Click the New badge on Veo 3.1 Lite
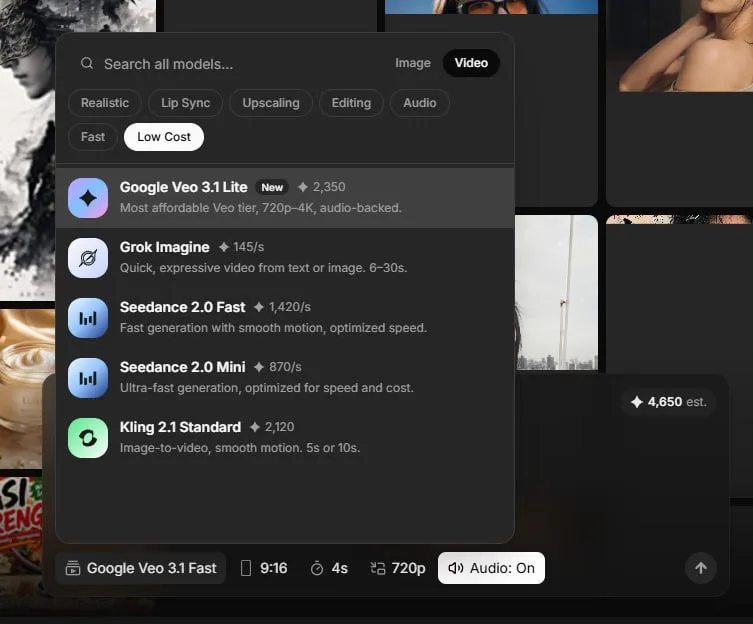The height and width of the screenshot is (624, 753). tap(272, 187)
